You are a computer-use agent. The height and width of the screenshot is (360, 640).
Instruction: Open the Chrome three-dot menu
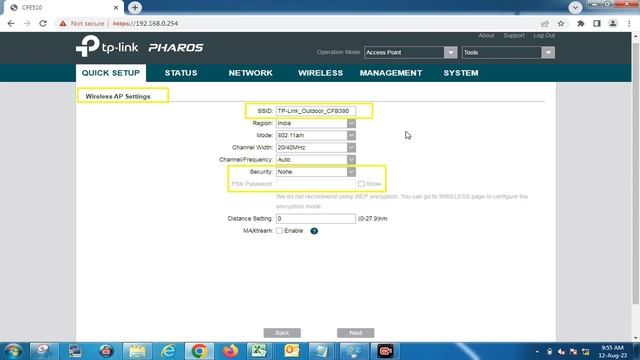(x=629, y=24)
